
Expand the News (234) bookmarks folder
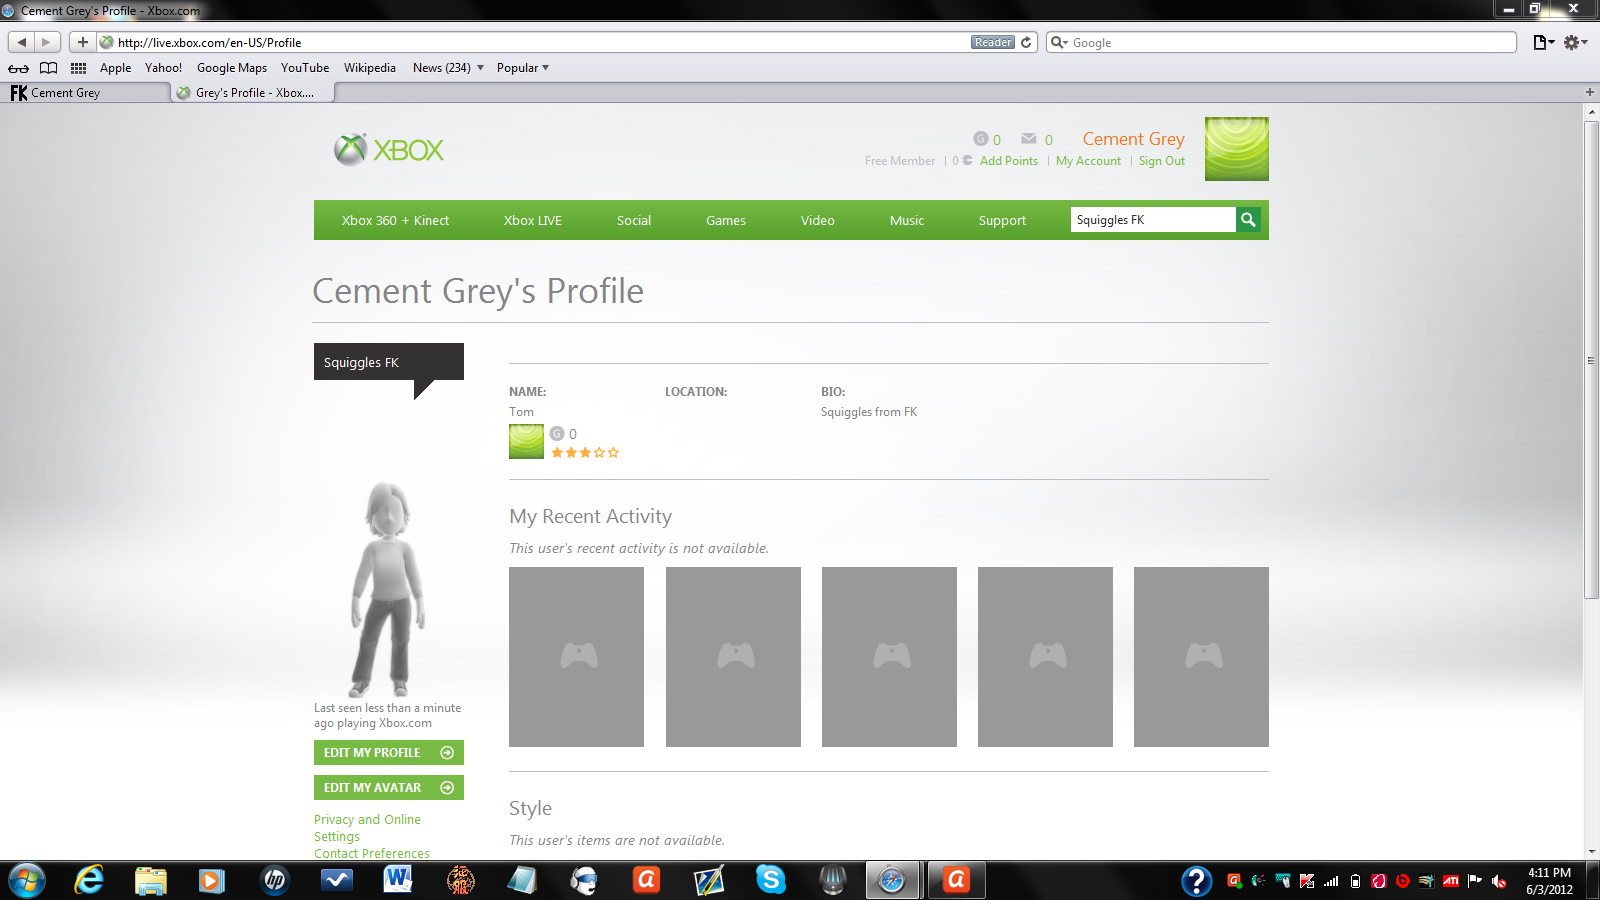point(448,68)
